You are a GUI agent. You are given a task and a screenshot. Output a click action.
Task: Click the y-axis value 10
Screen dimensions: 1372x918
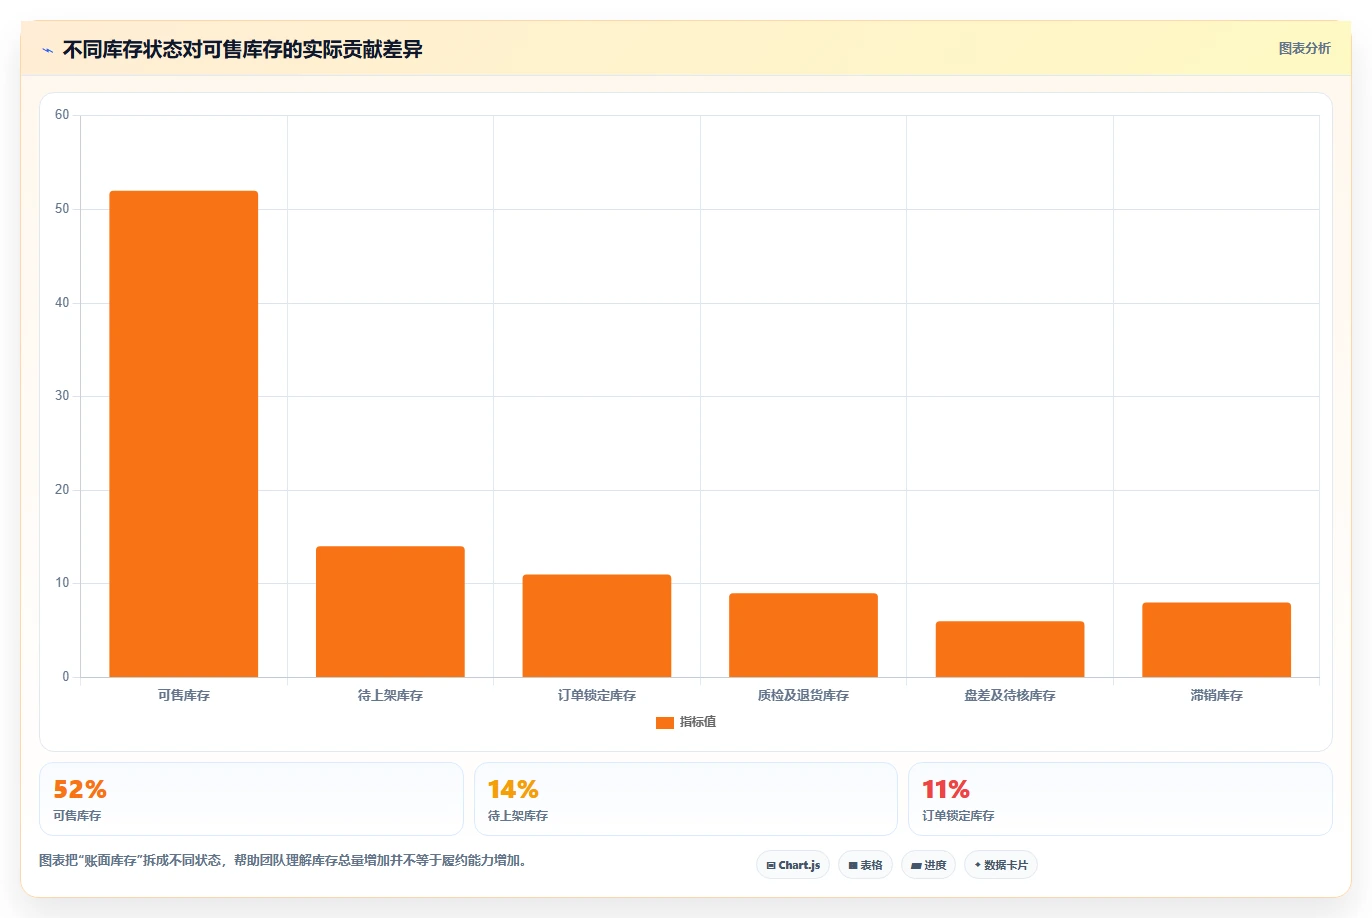click(62, 583)
